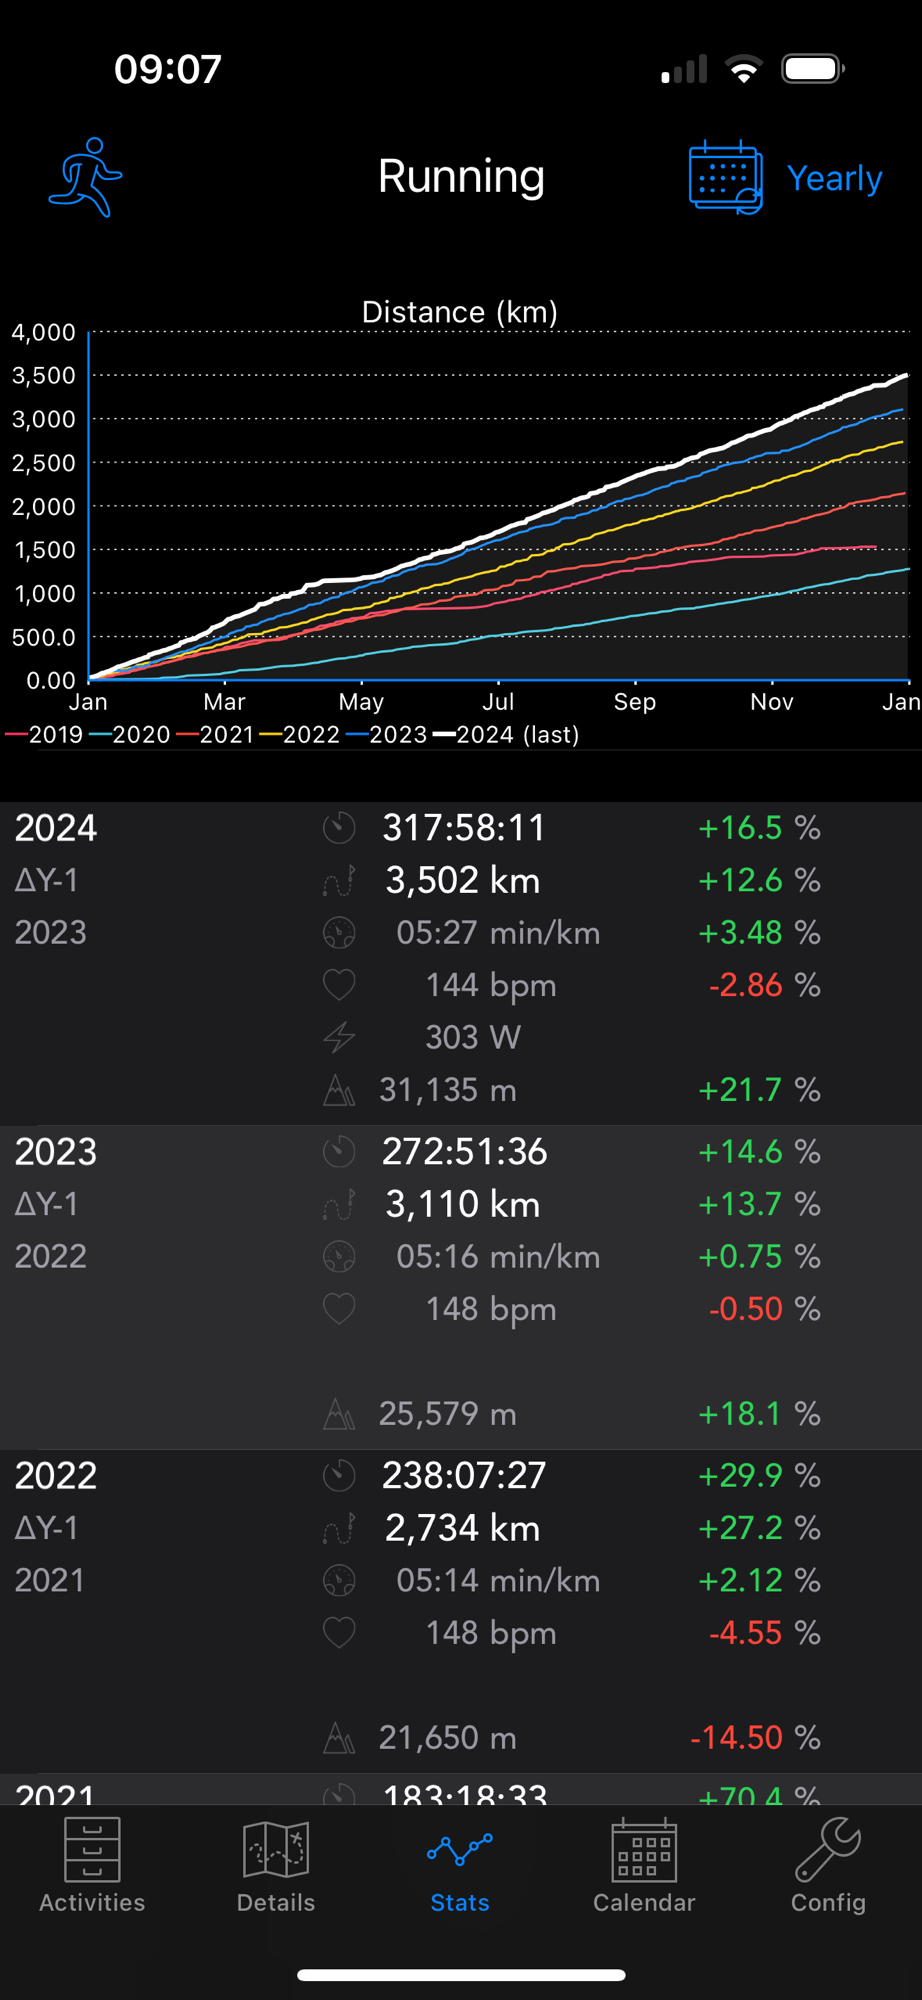Tap the 2022 distance 2,734 km value
The width and height of the screenshot is (922, 2000).
click(x=462, y=1528)
